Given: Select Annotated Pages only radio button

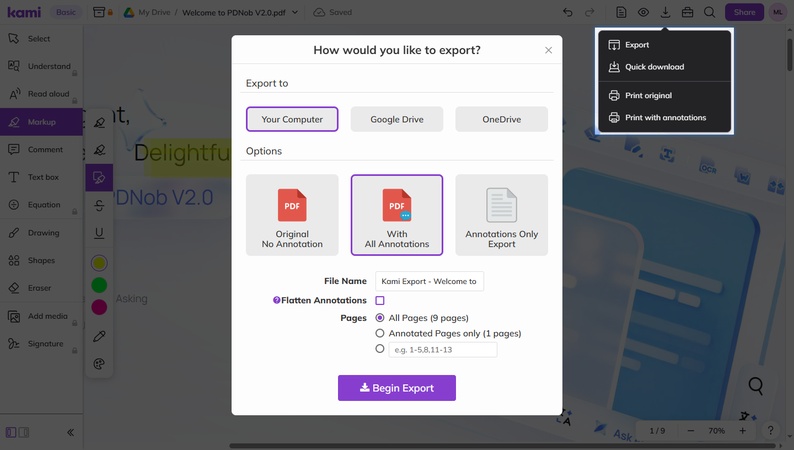Looking at the screenshot, I should 380,333.
